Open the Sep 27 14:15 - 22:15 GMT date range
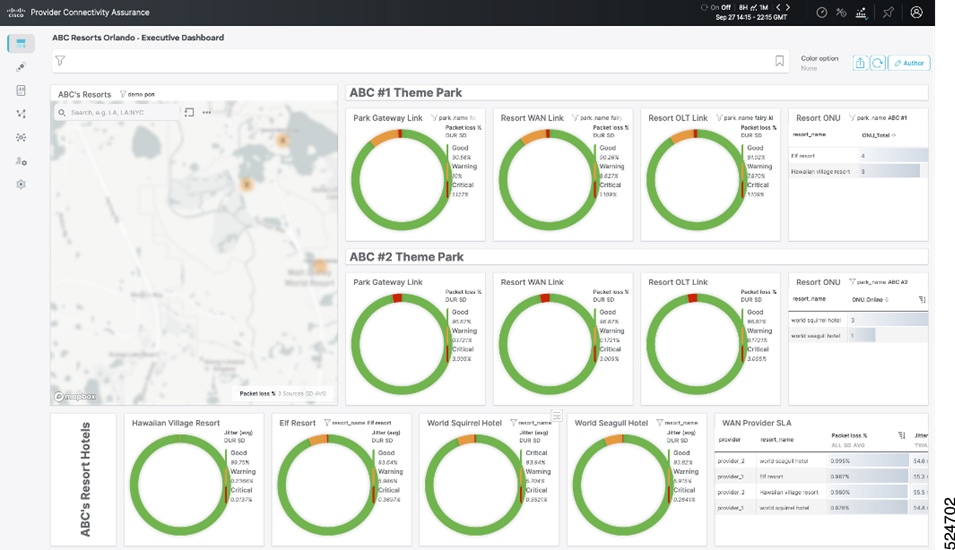The image size is (955, 550). (x=751, y=17)
